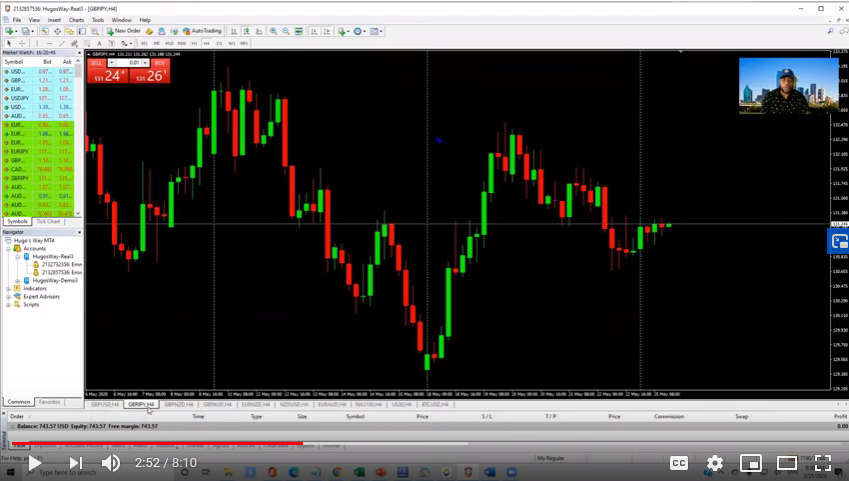The image size is (849, 481).
Task: Switch chart to bar chart icon
Action: point(234,31)
